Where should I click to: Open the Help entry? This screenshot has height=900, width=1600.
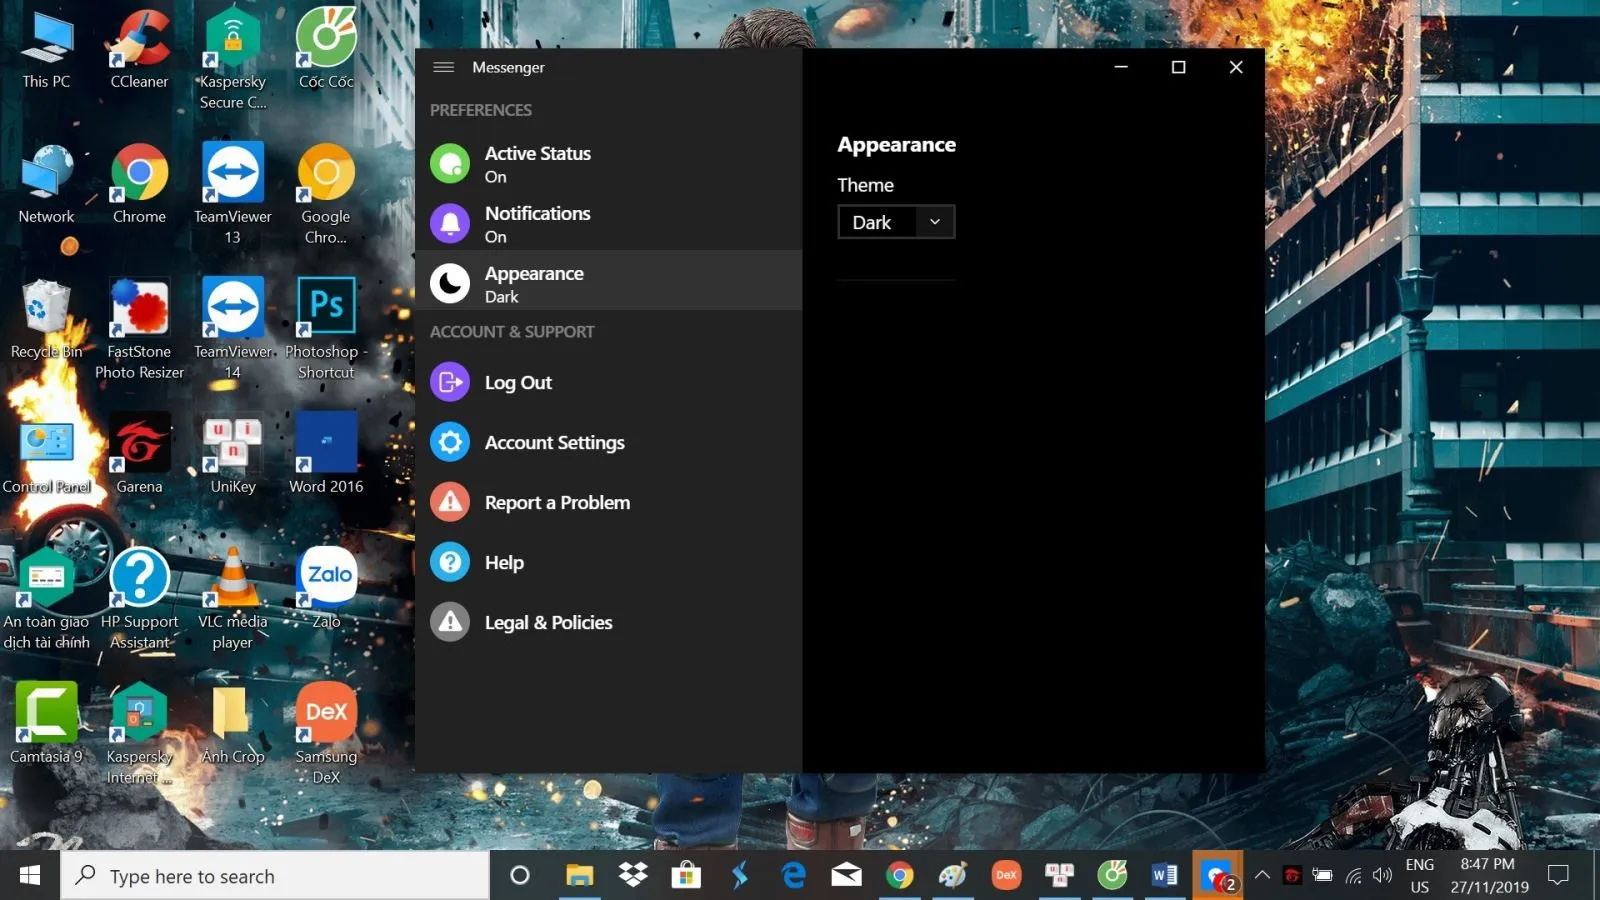[608, 562]
